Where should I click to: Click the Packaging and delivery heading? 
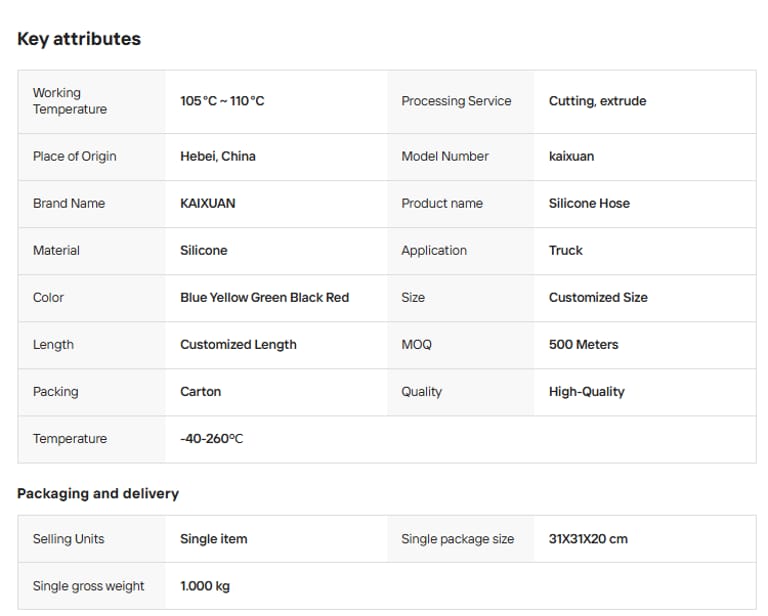pos(98,493)
